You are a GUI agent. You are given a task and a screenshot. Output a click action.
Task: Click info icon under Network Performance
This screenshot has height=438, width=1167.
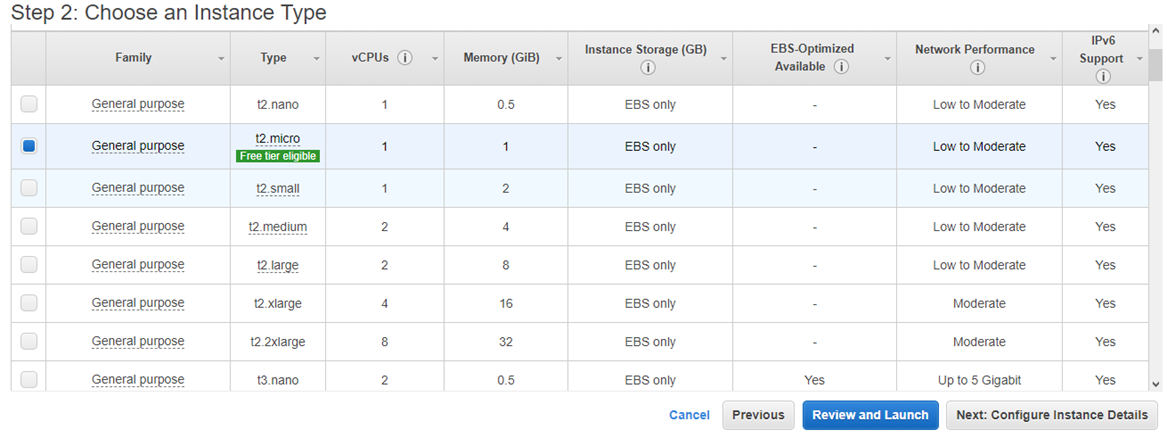[976, 68]
